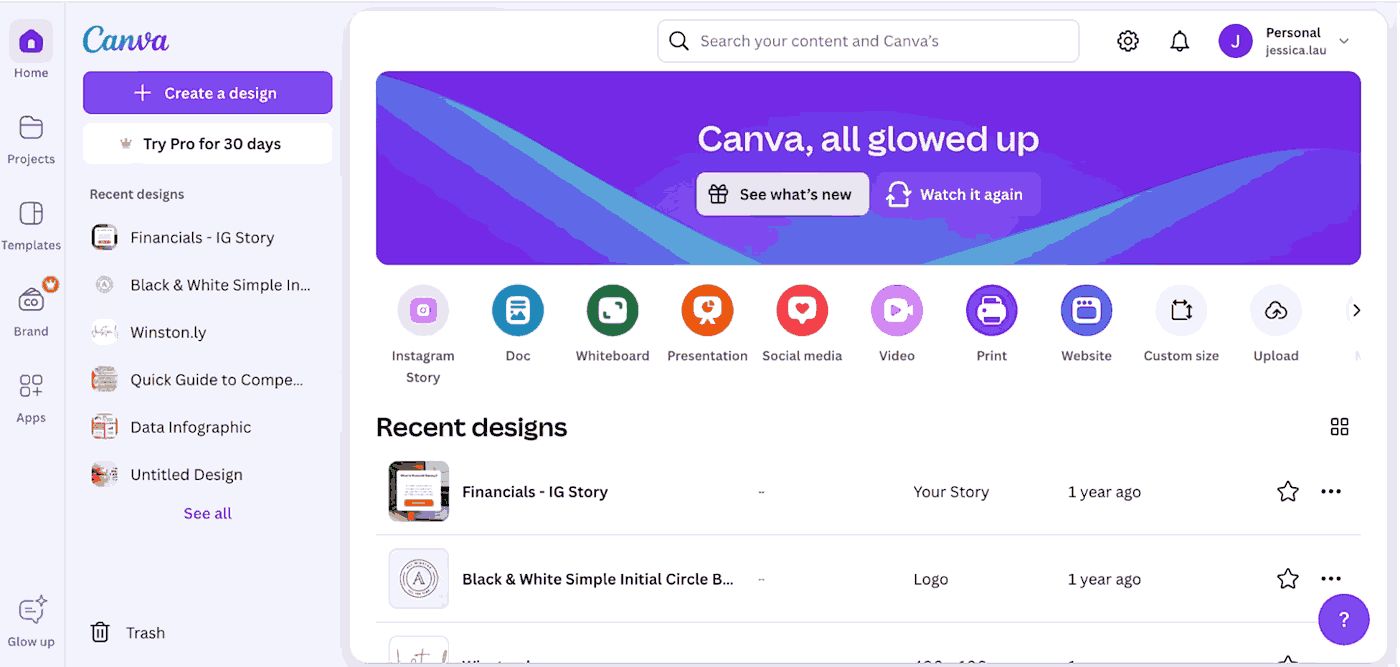Click the "Your Story" type cell
The height and width of the screenshot is (667, 1400).
pyautogui.click(x=951, y=492)
